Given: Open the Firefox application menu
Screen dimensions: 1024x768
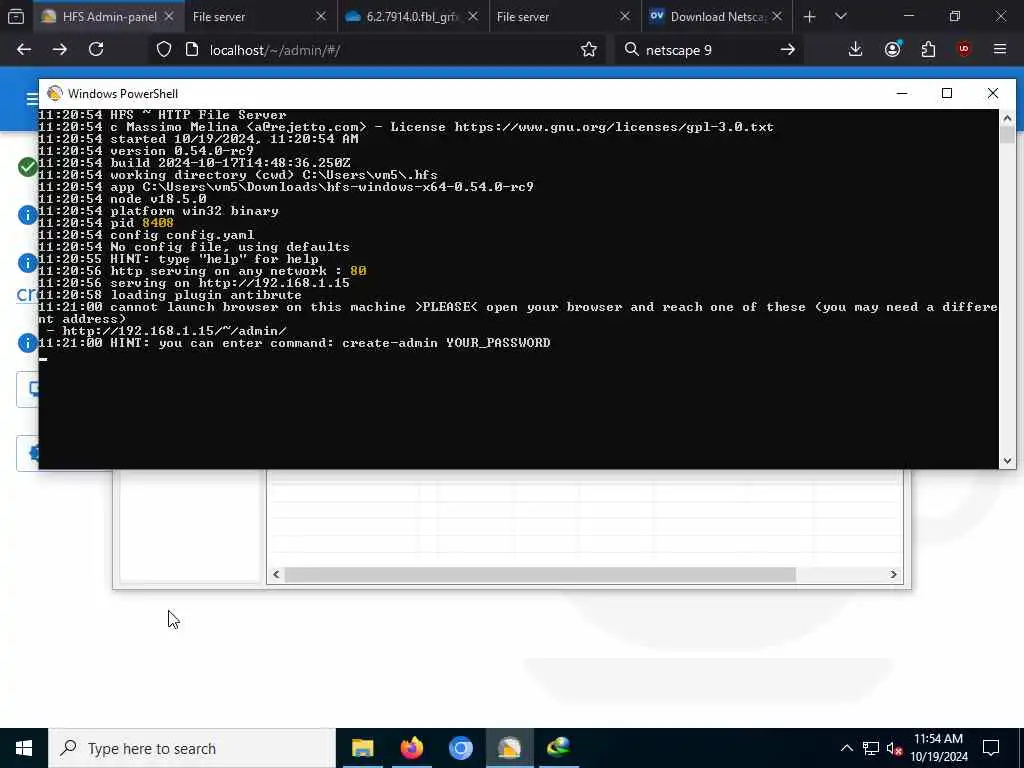Looking at the screenshot, I should tap(1000, 50).
